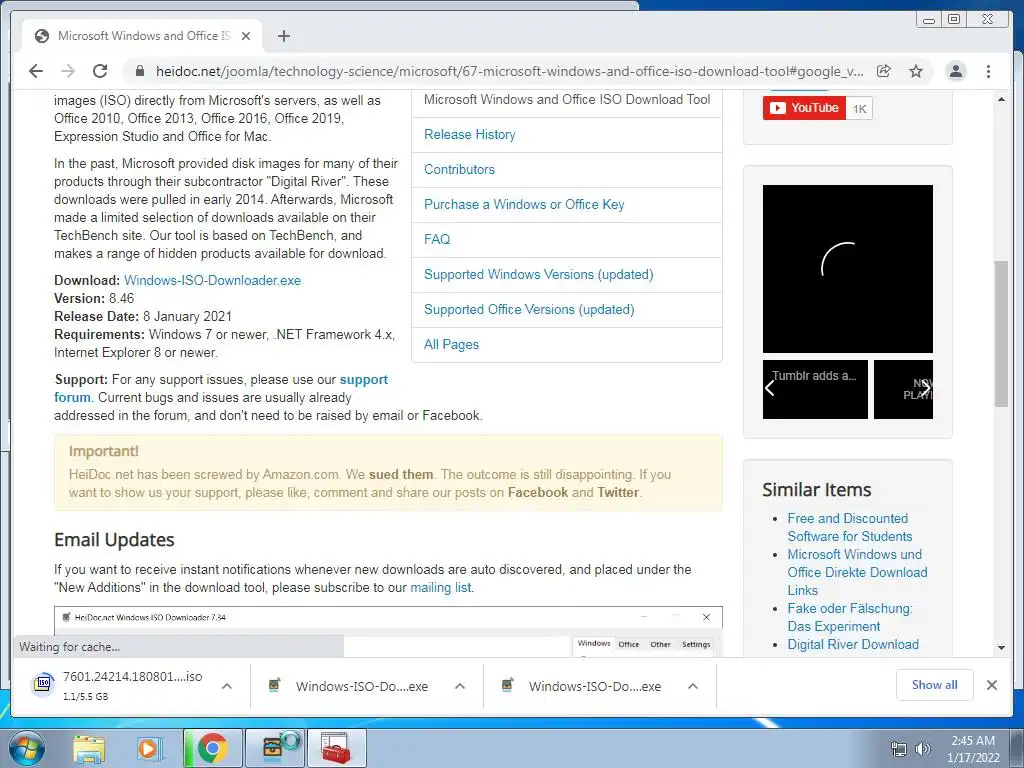Click the forward navigation arrow
This screenshot has height=768, width=1024.
click(68, 71)
